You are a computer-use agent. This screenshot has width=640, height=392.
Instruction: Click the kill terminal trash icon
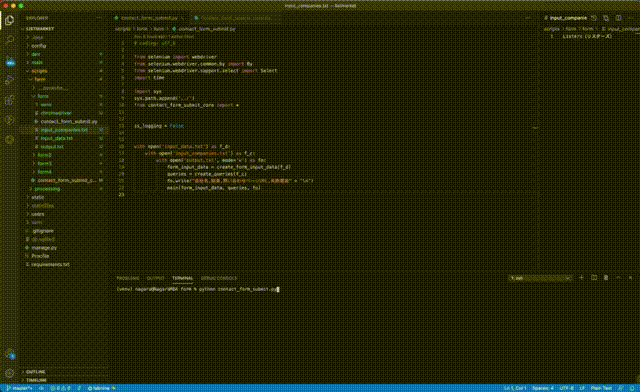(606, 278)
